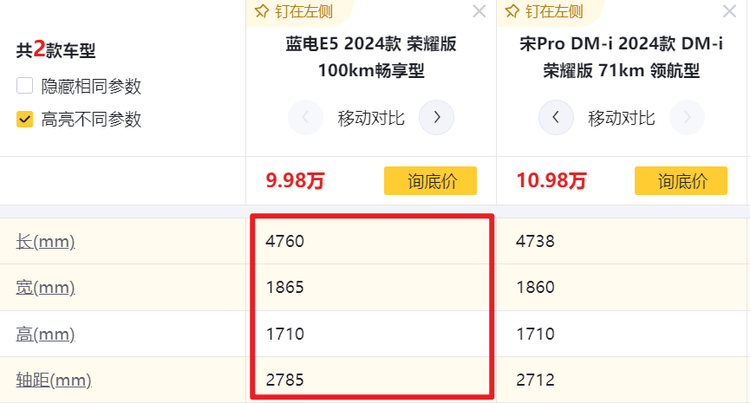Open 宋Pro DM-i 2024款 model title
750x403 pixels.
621,58
